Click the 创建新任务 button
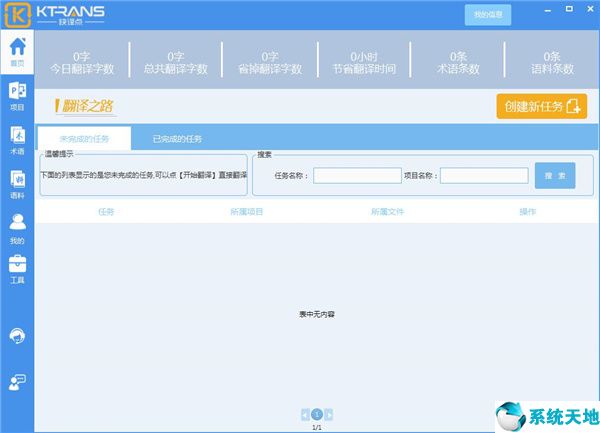The height and width of the screenshot is (433, 600). point(541,107)
